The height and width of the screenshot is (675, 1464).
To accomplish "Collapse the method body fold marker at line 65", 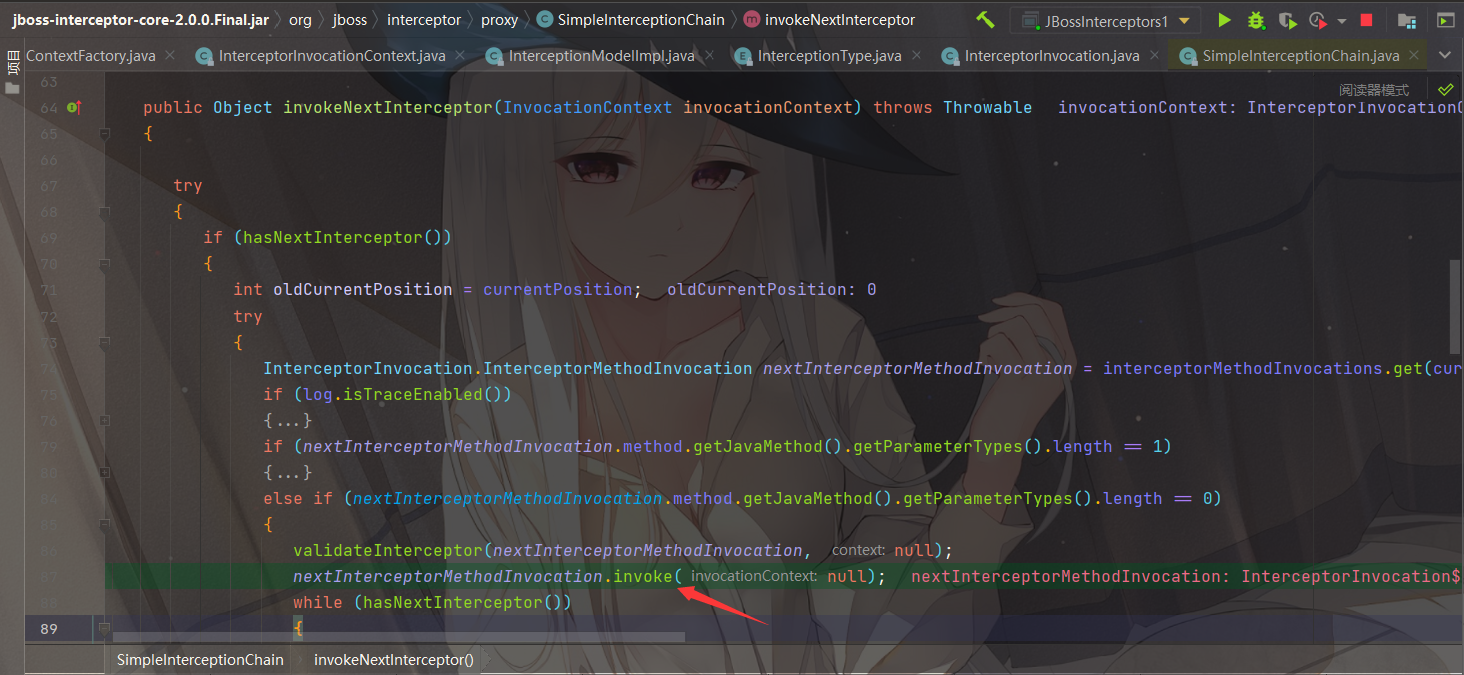I will 104,134.
